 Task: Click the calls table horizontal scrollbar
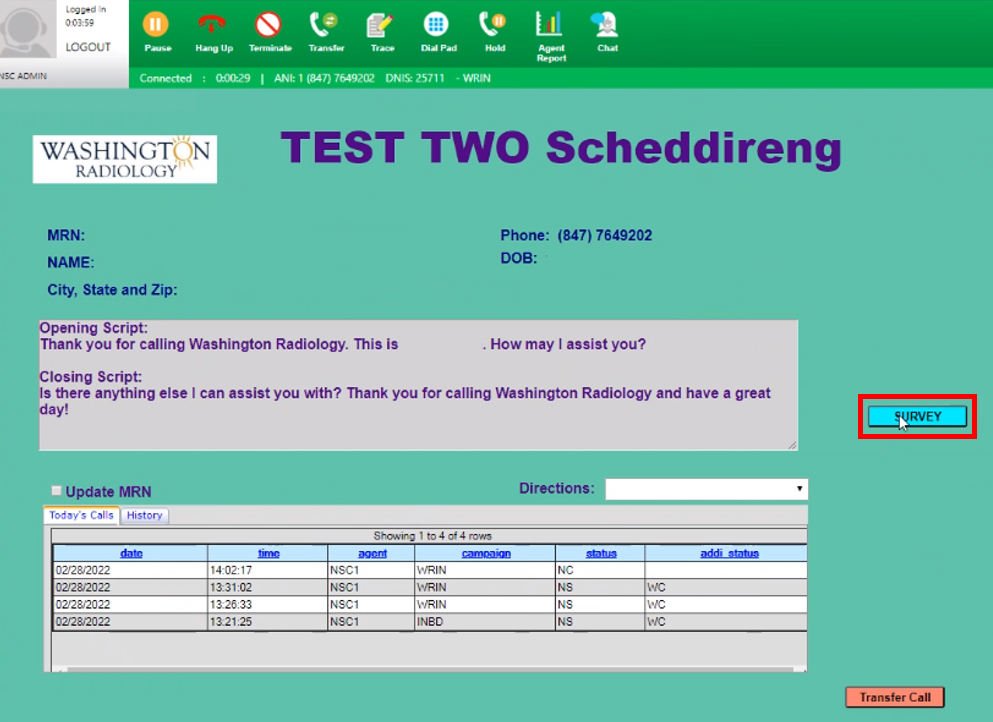point(429,669)
